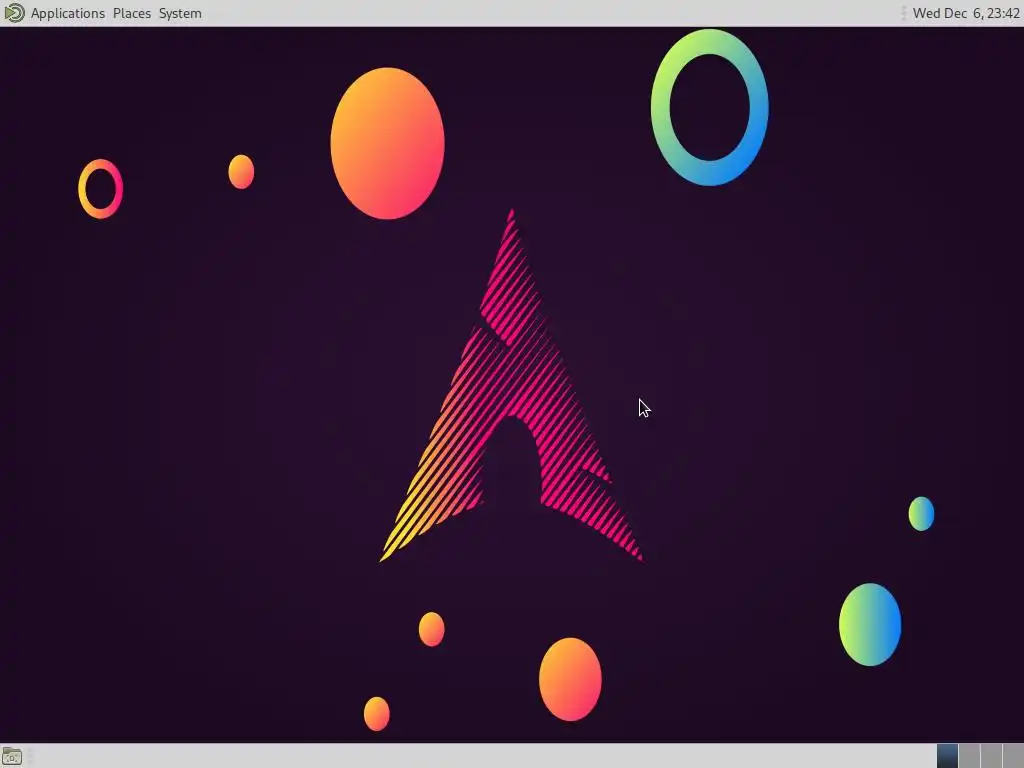Click the MATE logo icon in top panel

point(14,13)
